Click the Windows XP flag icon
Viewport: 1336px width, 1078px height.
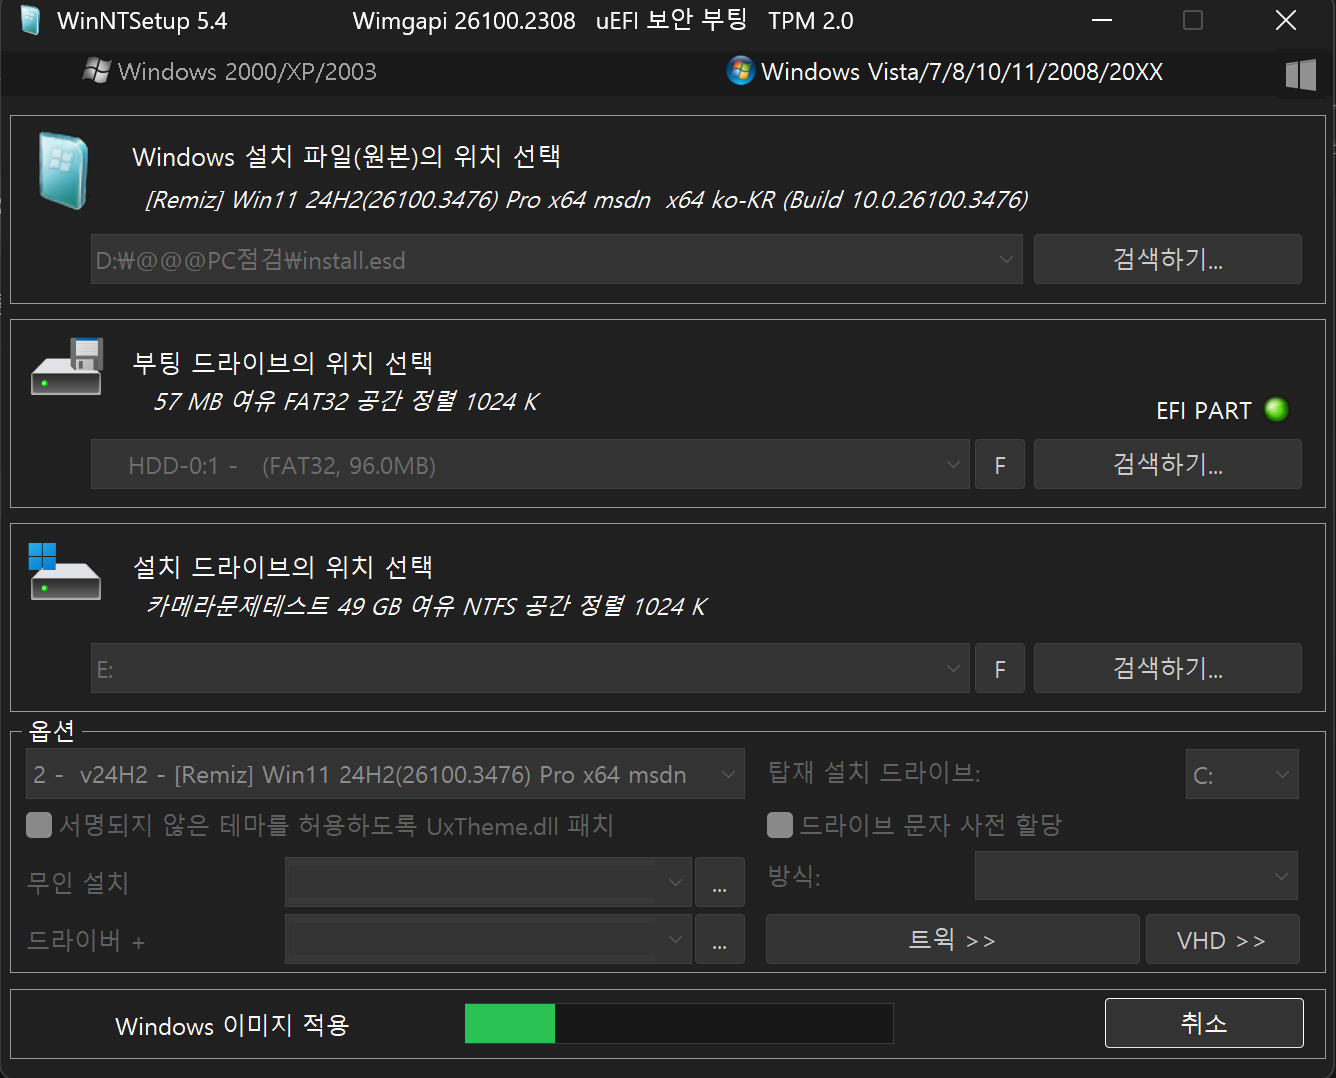tap(97, 71)
